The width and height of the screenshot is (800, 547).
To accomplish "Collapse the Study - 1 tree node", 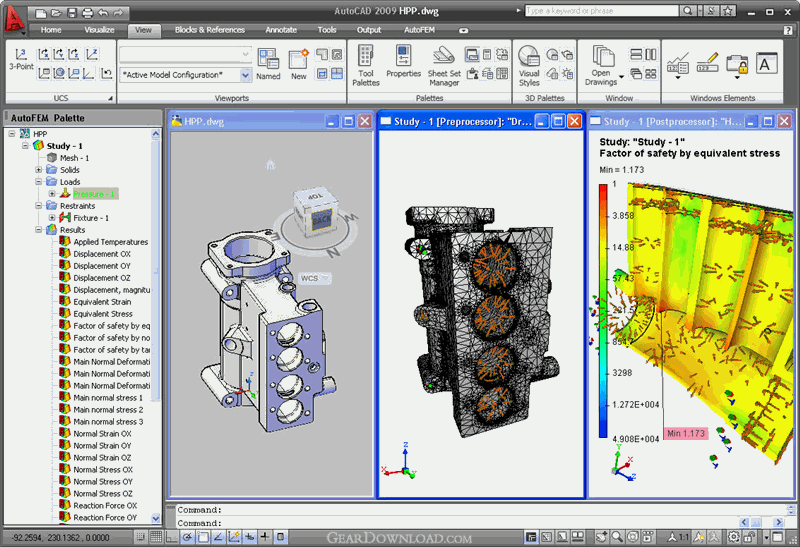I will pos(25,146).
